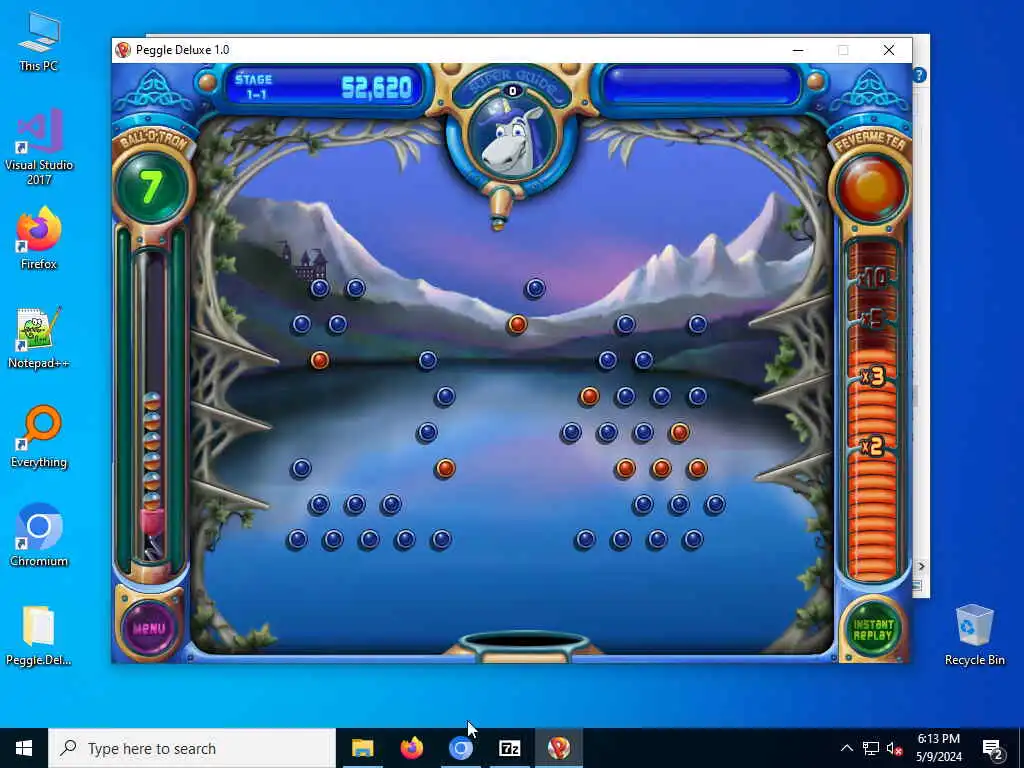1024x768 pixels.
Task: Click the right scroll arrow in background window
Action: pyautogui.click(x=921, y=566)
